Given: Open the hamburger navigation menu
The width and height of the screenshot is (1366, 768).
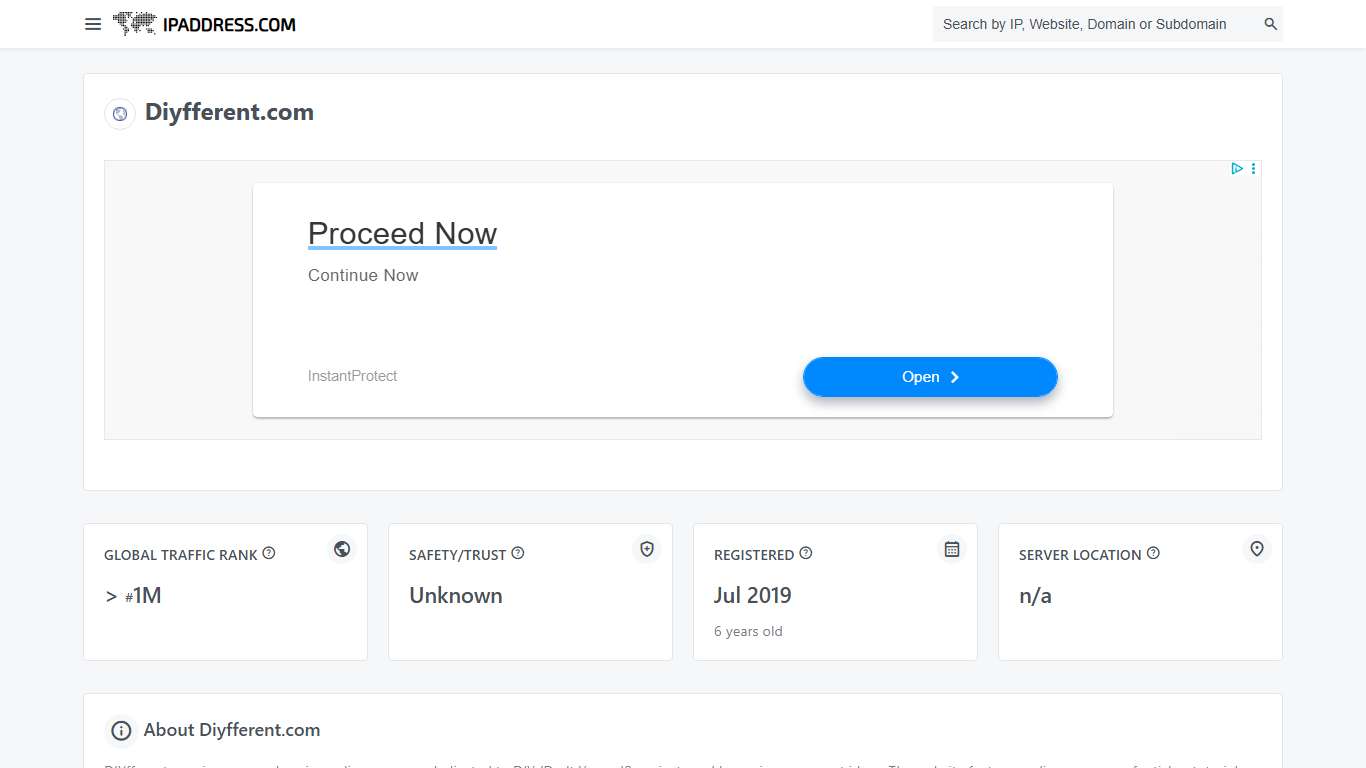Looking at the screenshot, I should [x=93, y=24].
